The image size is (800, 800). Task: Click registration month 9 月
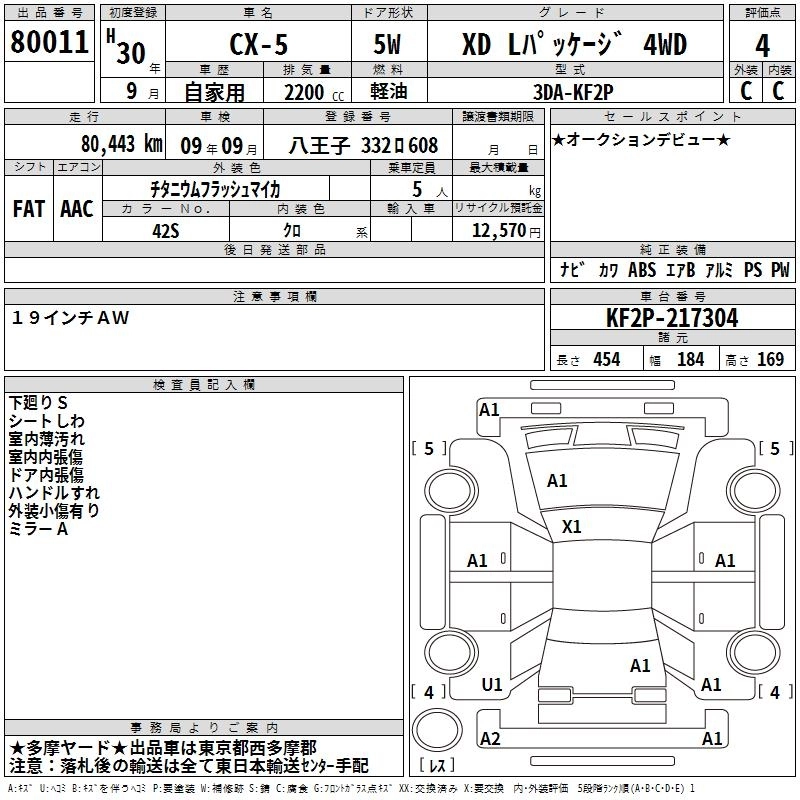(142, 91)
